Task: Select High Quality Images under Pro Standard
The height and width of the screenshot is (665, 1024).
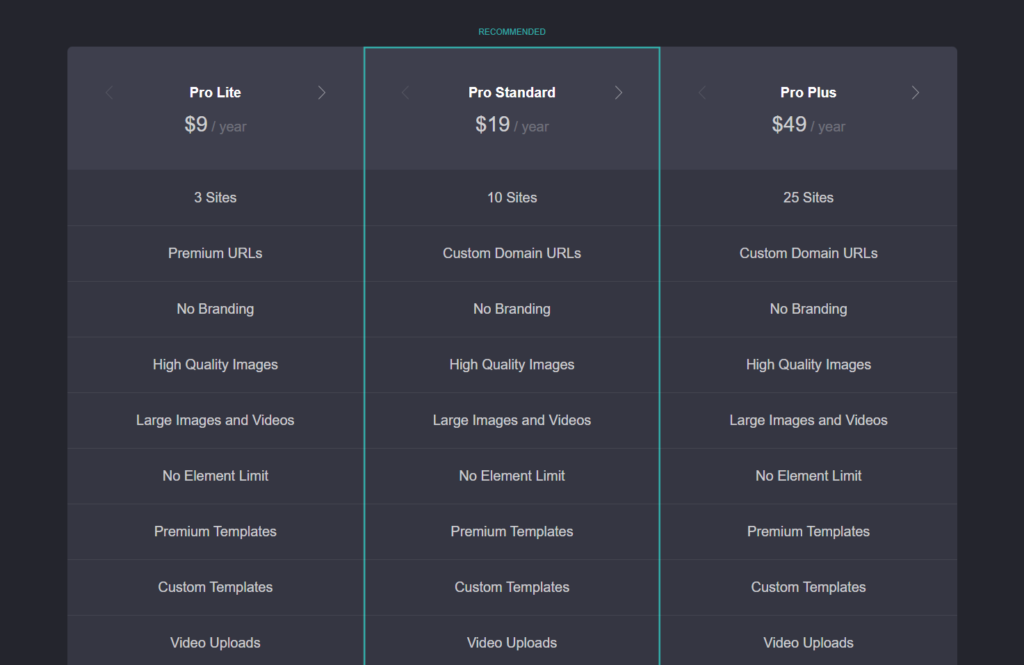Action: coord(511,364)
